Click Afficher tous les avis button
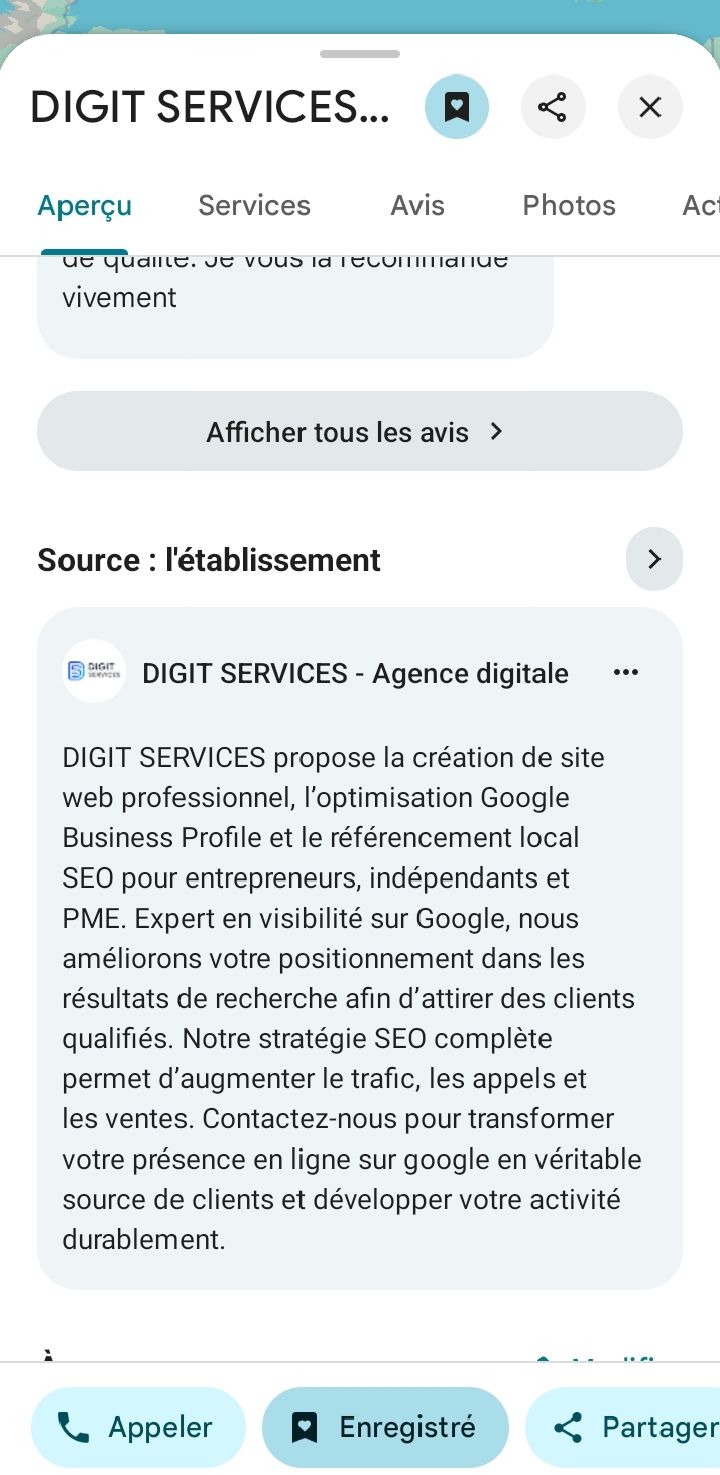This screenshot has width=720, height=1475. point(359,432)
